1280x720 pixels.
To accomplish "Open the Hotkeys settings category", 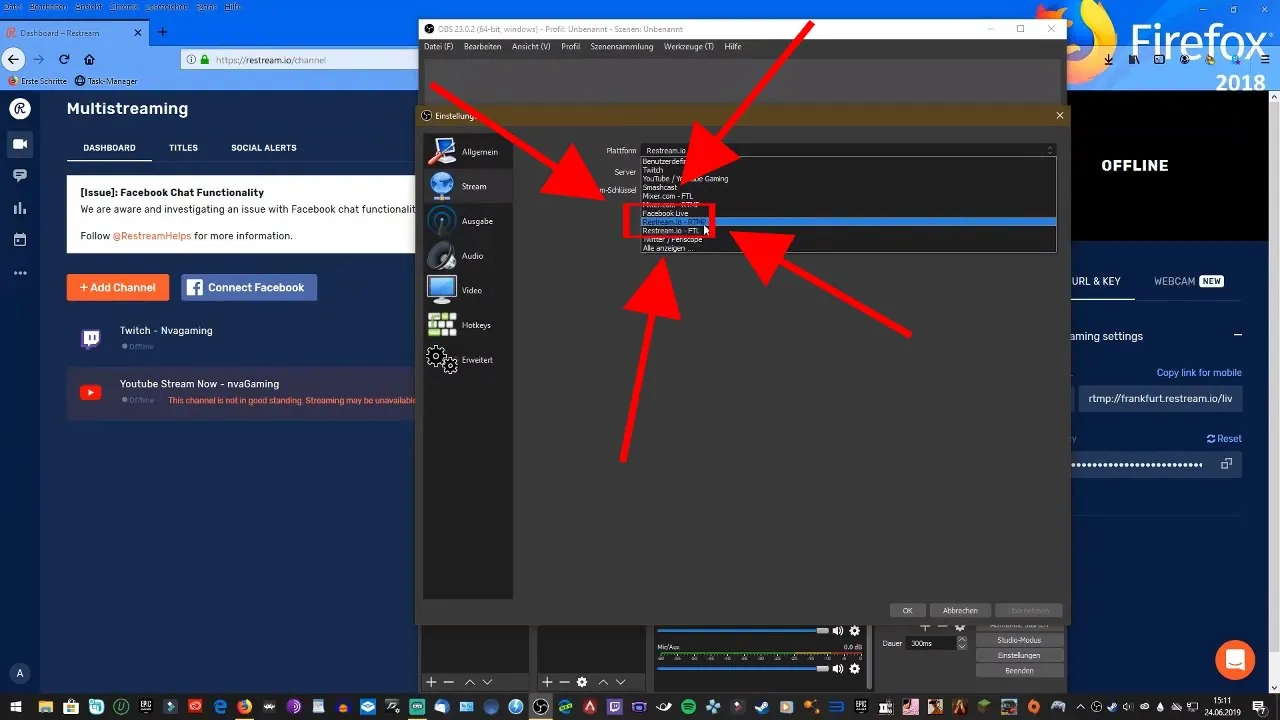I will (468, 325).
